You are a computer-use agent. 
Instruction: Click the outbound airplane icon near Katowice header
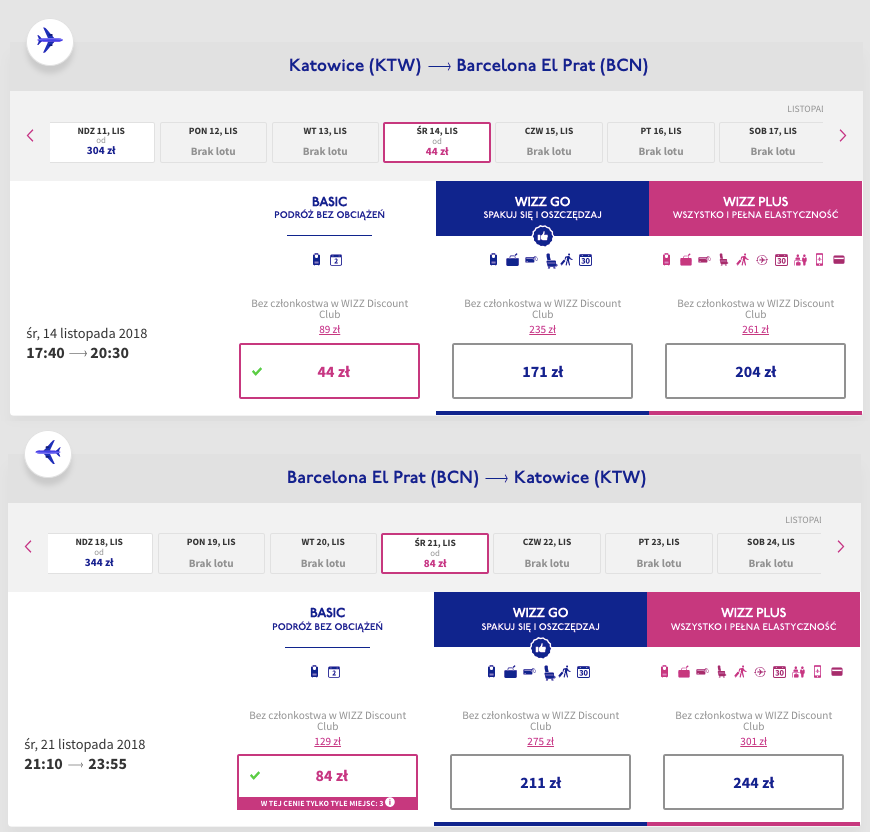click(50, 41)
